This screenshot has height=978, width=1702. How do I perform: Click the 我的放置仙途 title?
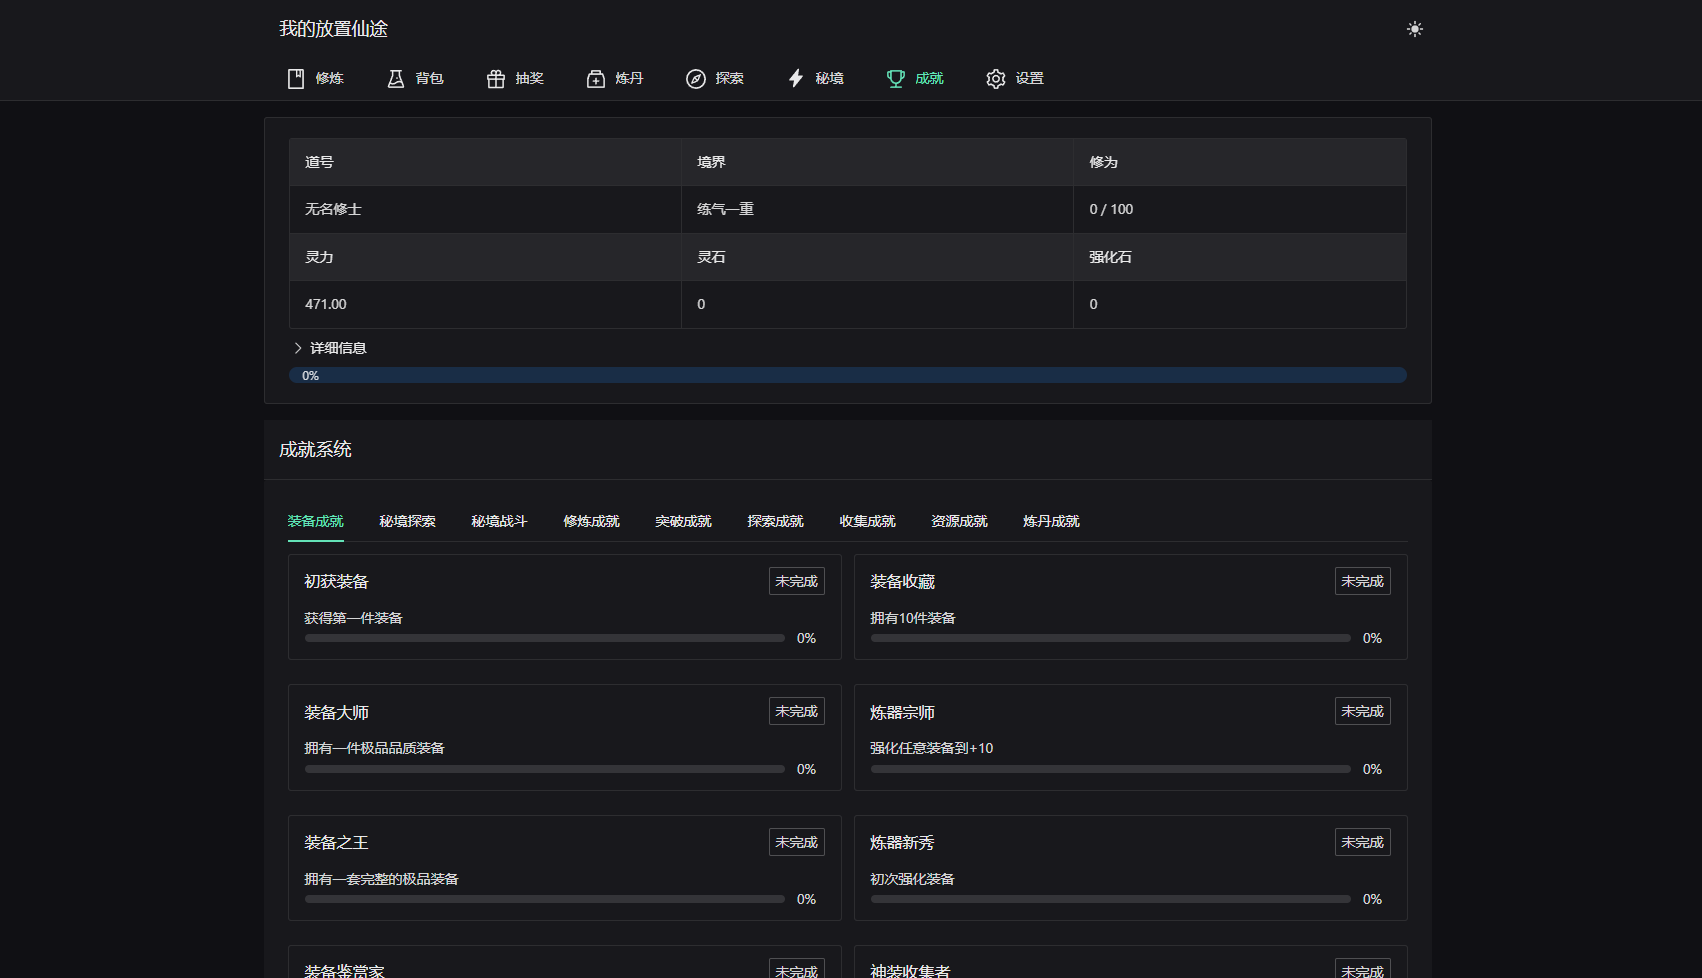coord(334,29)
